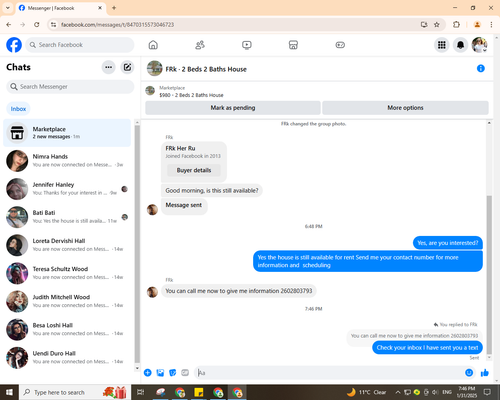The width and height of the screenshot is (500, 400).
Task: Open the Marketplace chats entry
Action: click(67, 133)
